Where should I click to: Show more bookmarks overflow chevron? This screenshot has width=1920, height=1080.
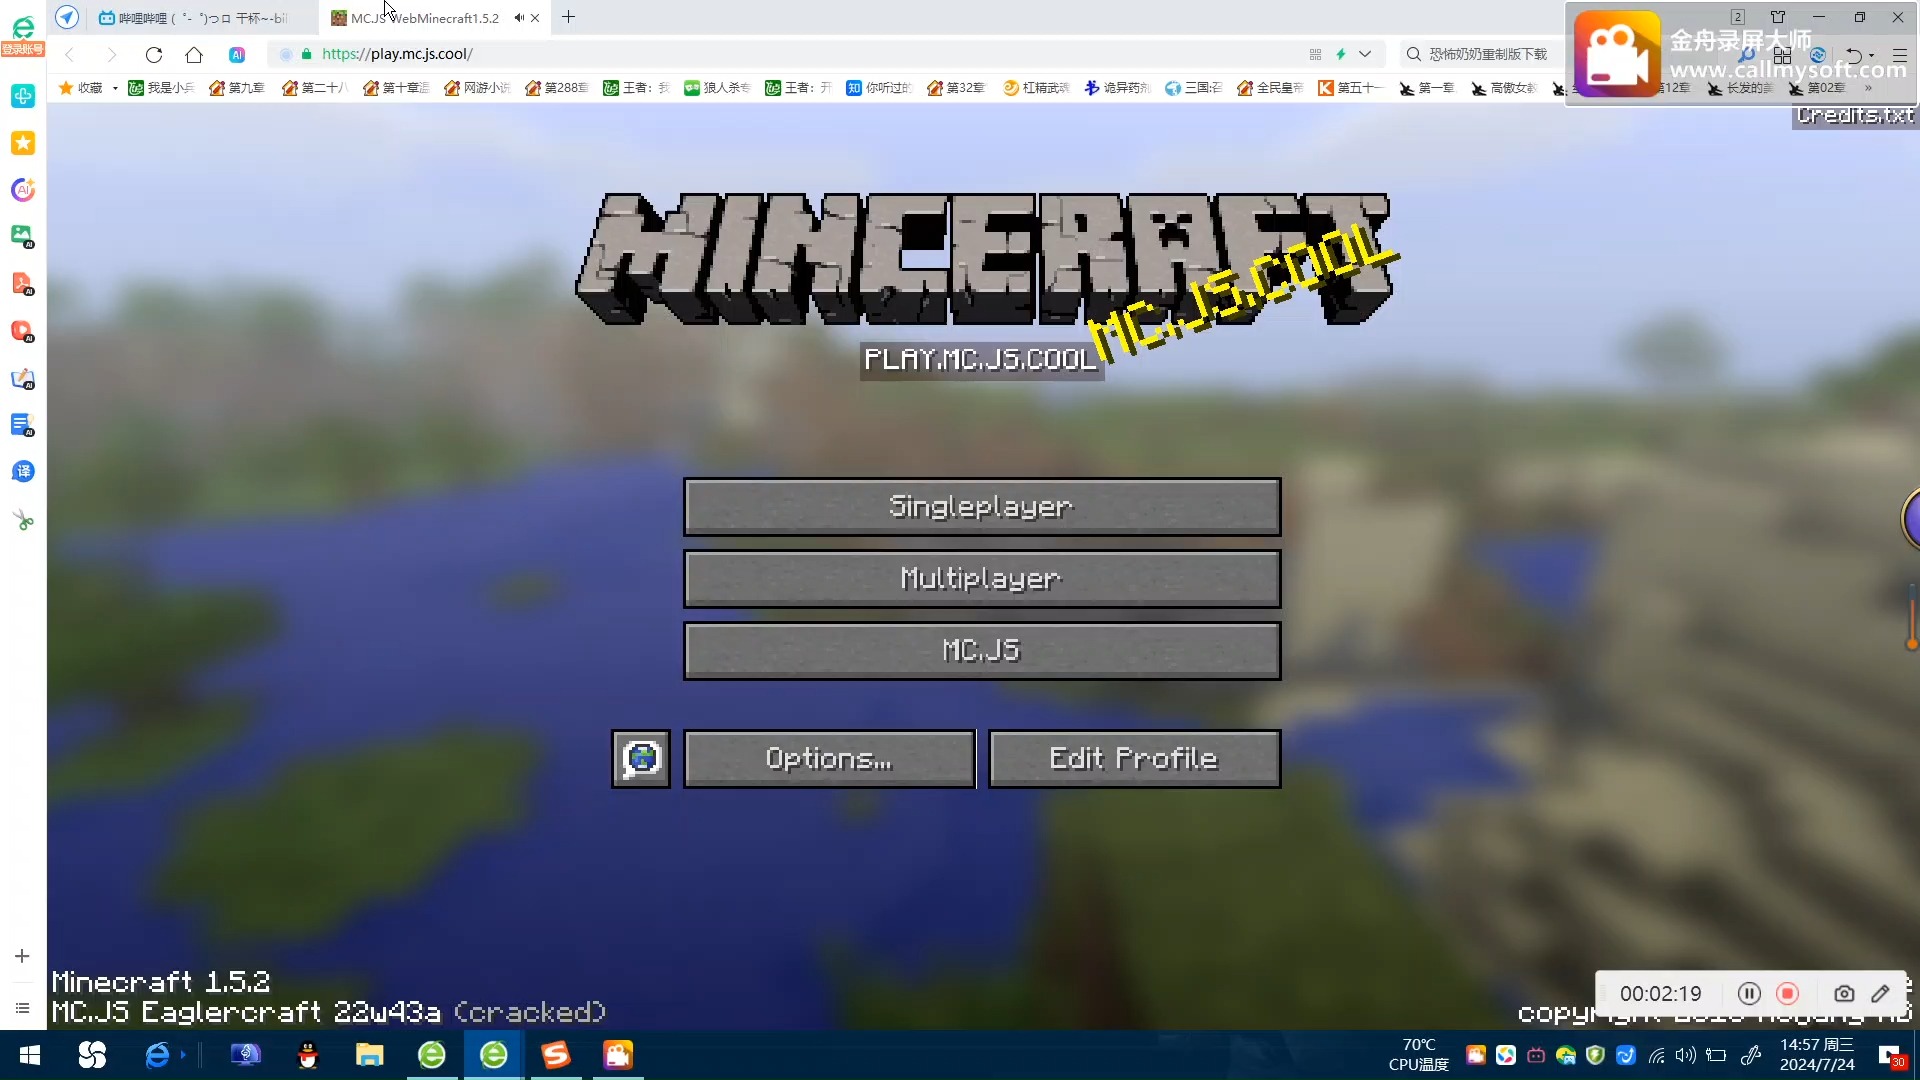click(1868, 88)
